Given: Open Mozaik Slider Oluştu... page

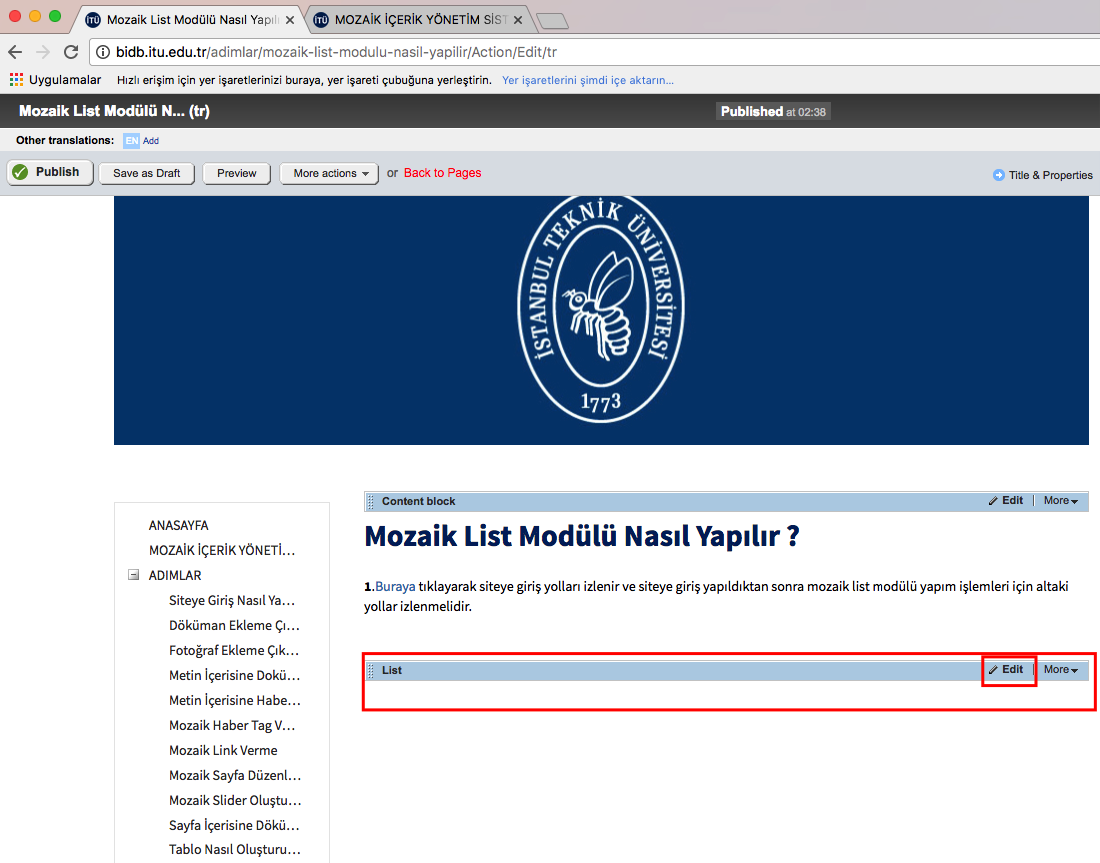Looking at the screenshot, I should [x=235, y=801].
